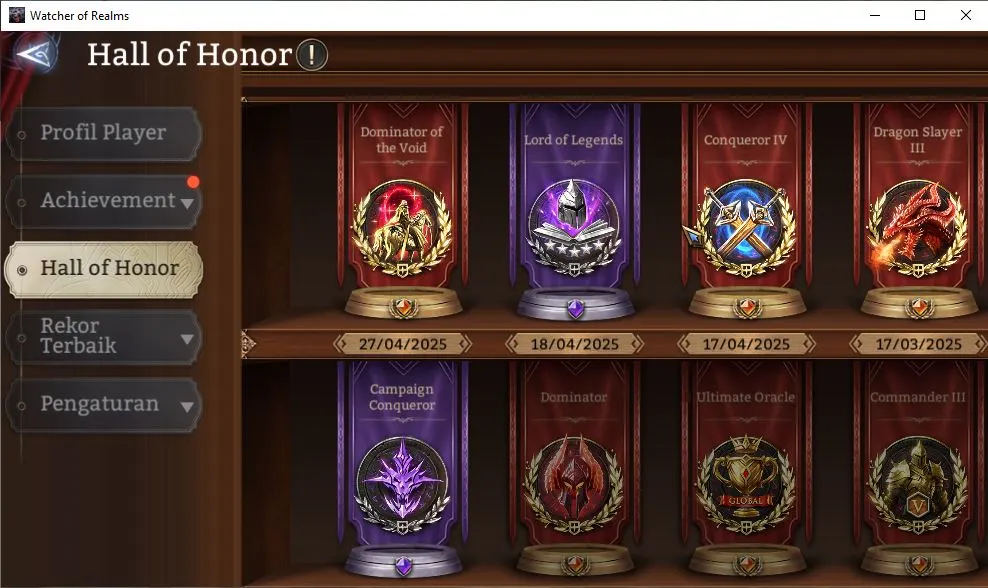Select the Commander III knight emblem
The height and width of the screenshot is (588, 988).
[917, 485]
